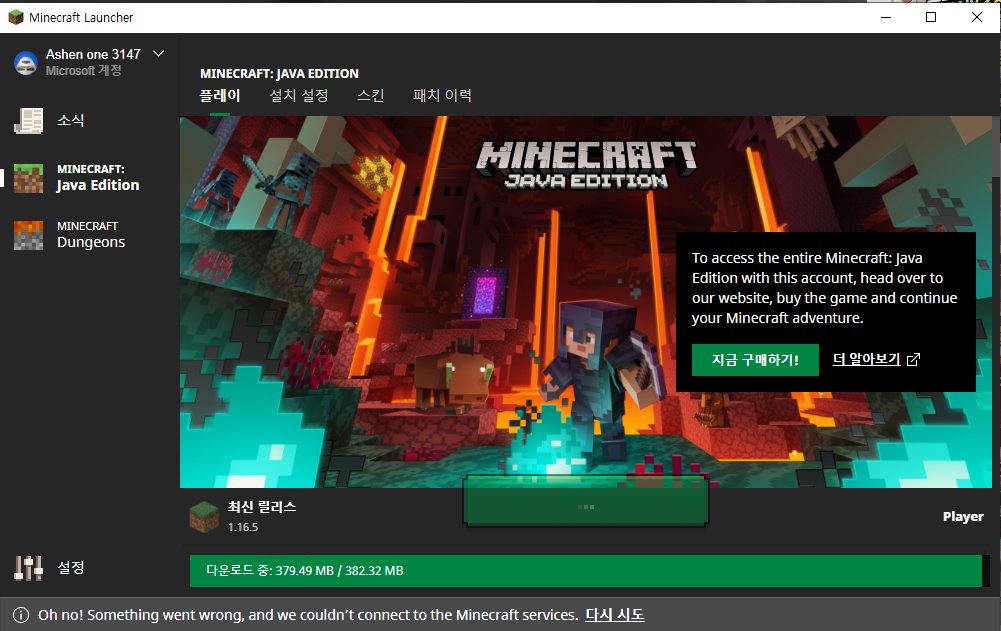Image resolution: width=1001 pixels, height=631 pixels.
Task: Select the Minecraft Dungeons icon
Action: point(29,235)
